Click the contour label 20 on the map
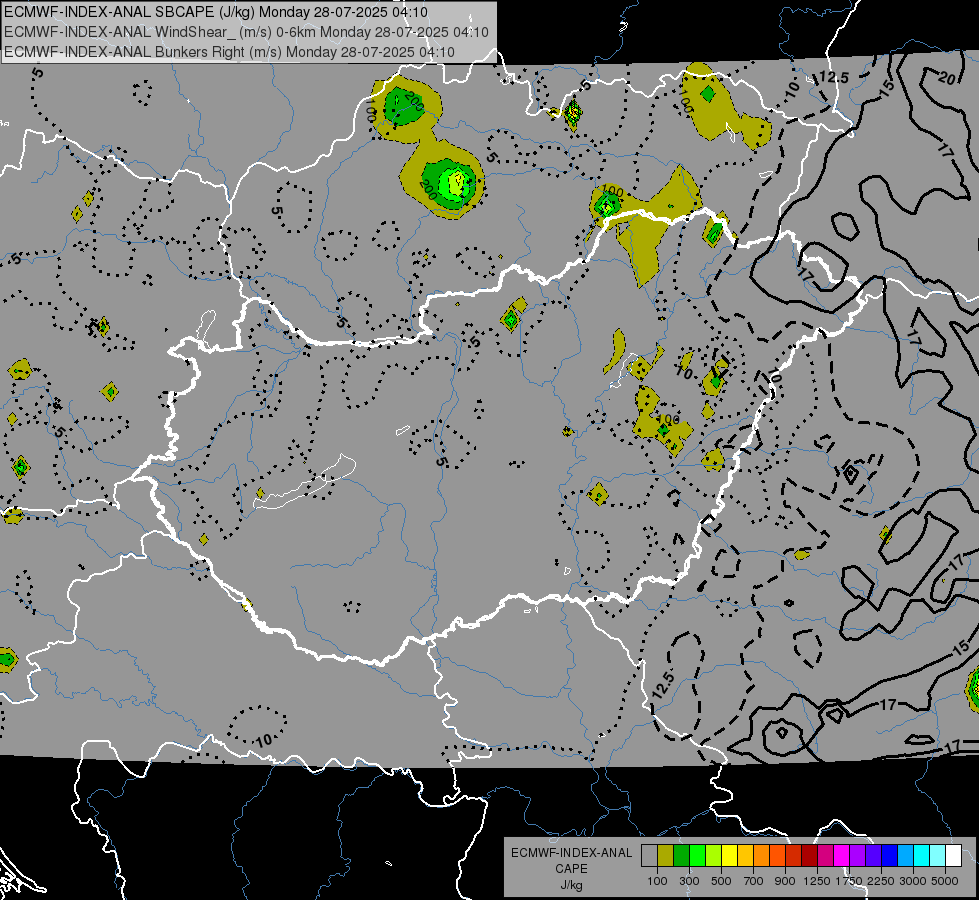The height and width of the screenshot is (900, 979). [947, 78]
